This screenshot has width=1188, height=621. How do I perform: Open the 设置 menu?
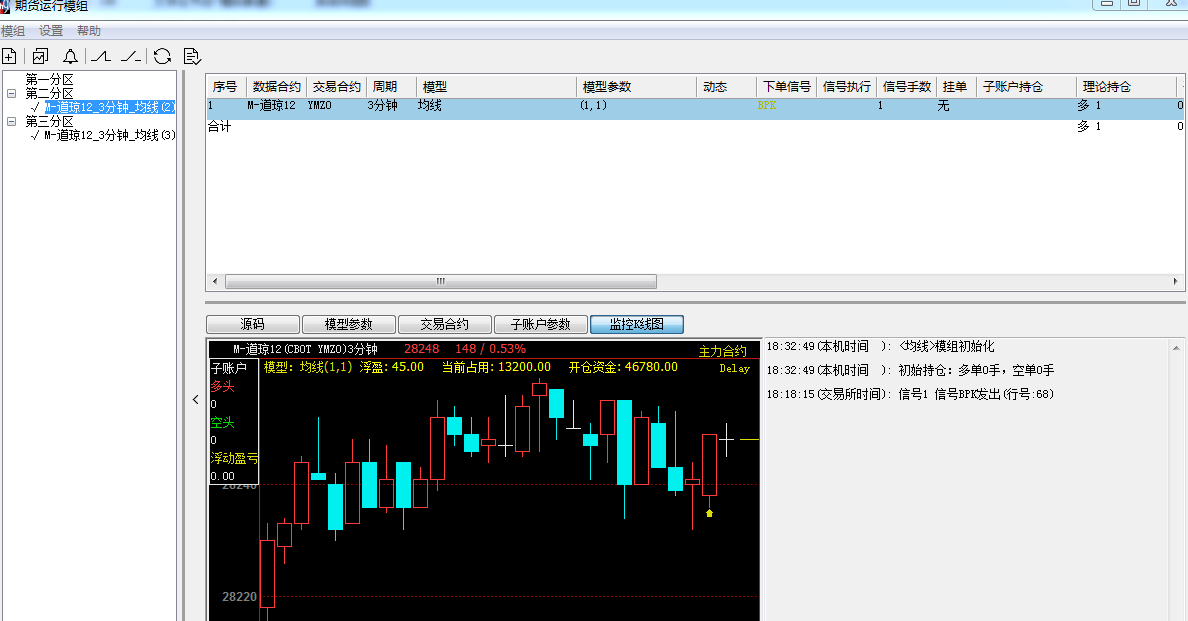pos(51,31)
